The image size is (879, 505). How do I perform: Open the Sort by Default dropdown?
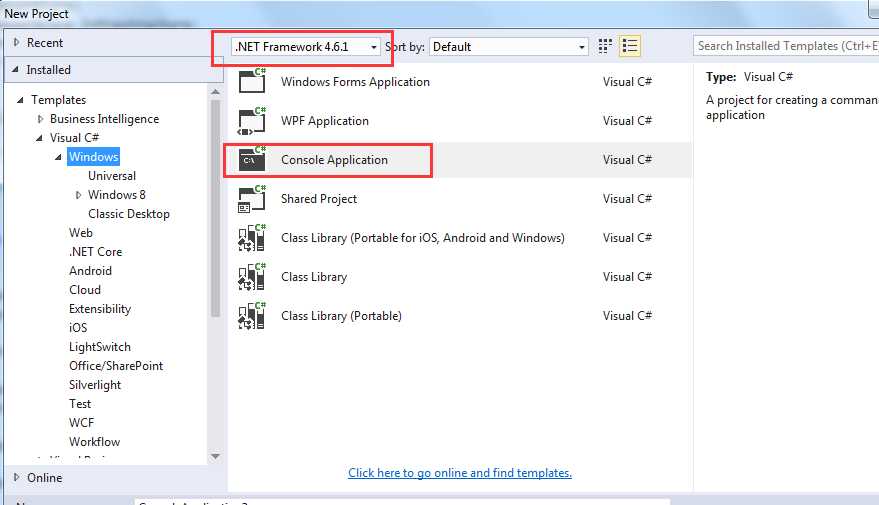pos(508,47)
